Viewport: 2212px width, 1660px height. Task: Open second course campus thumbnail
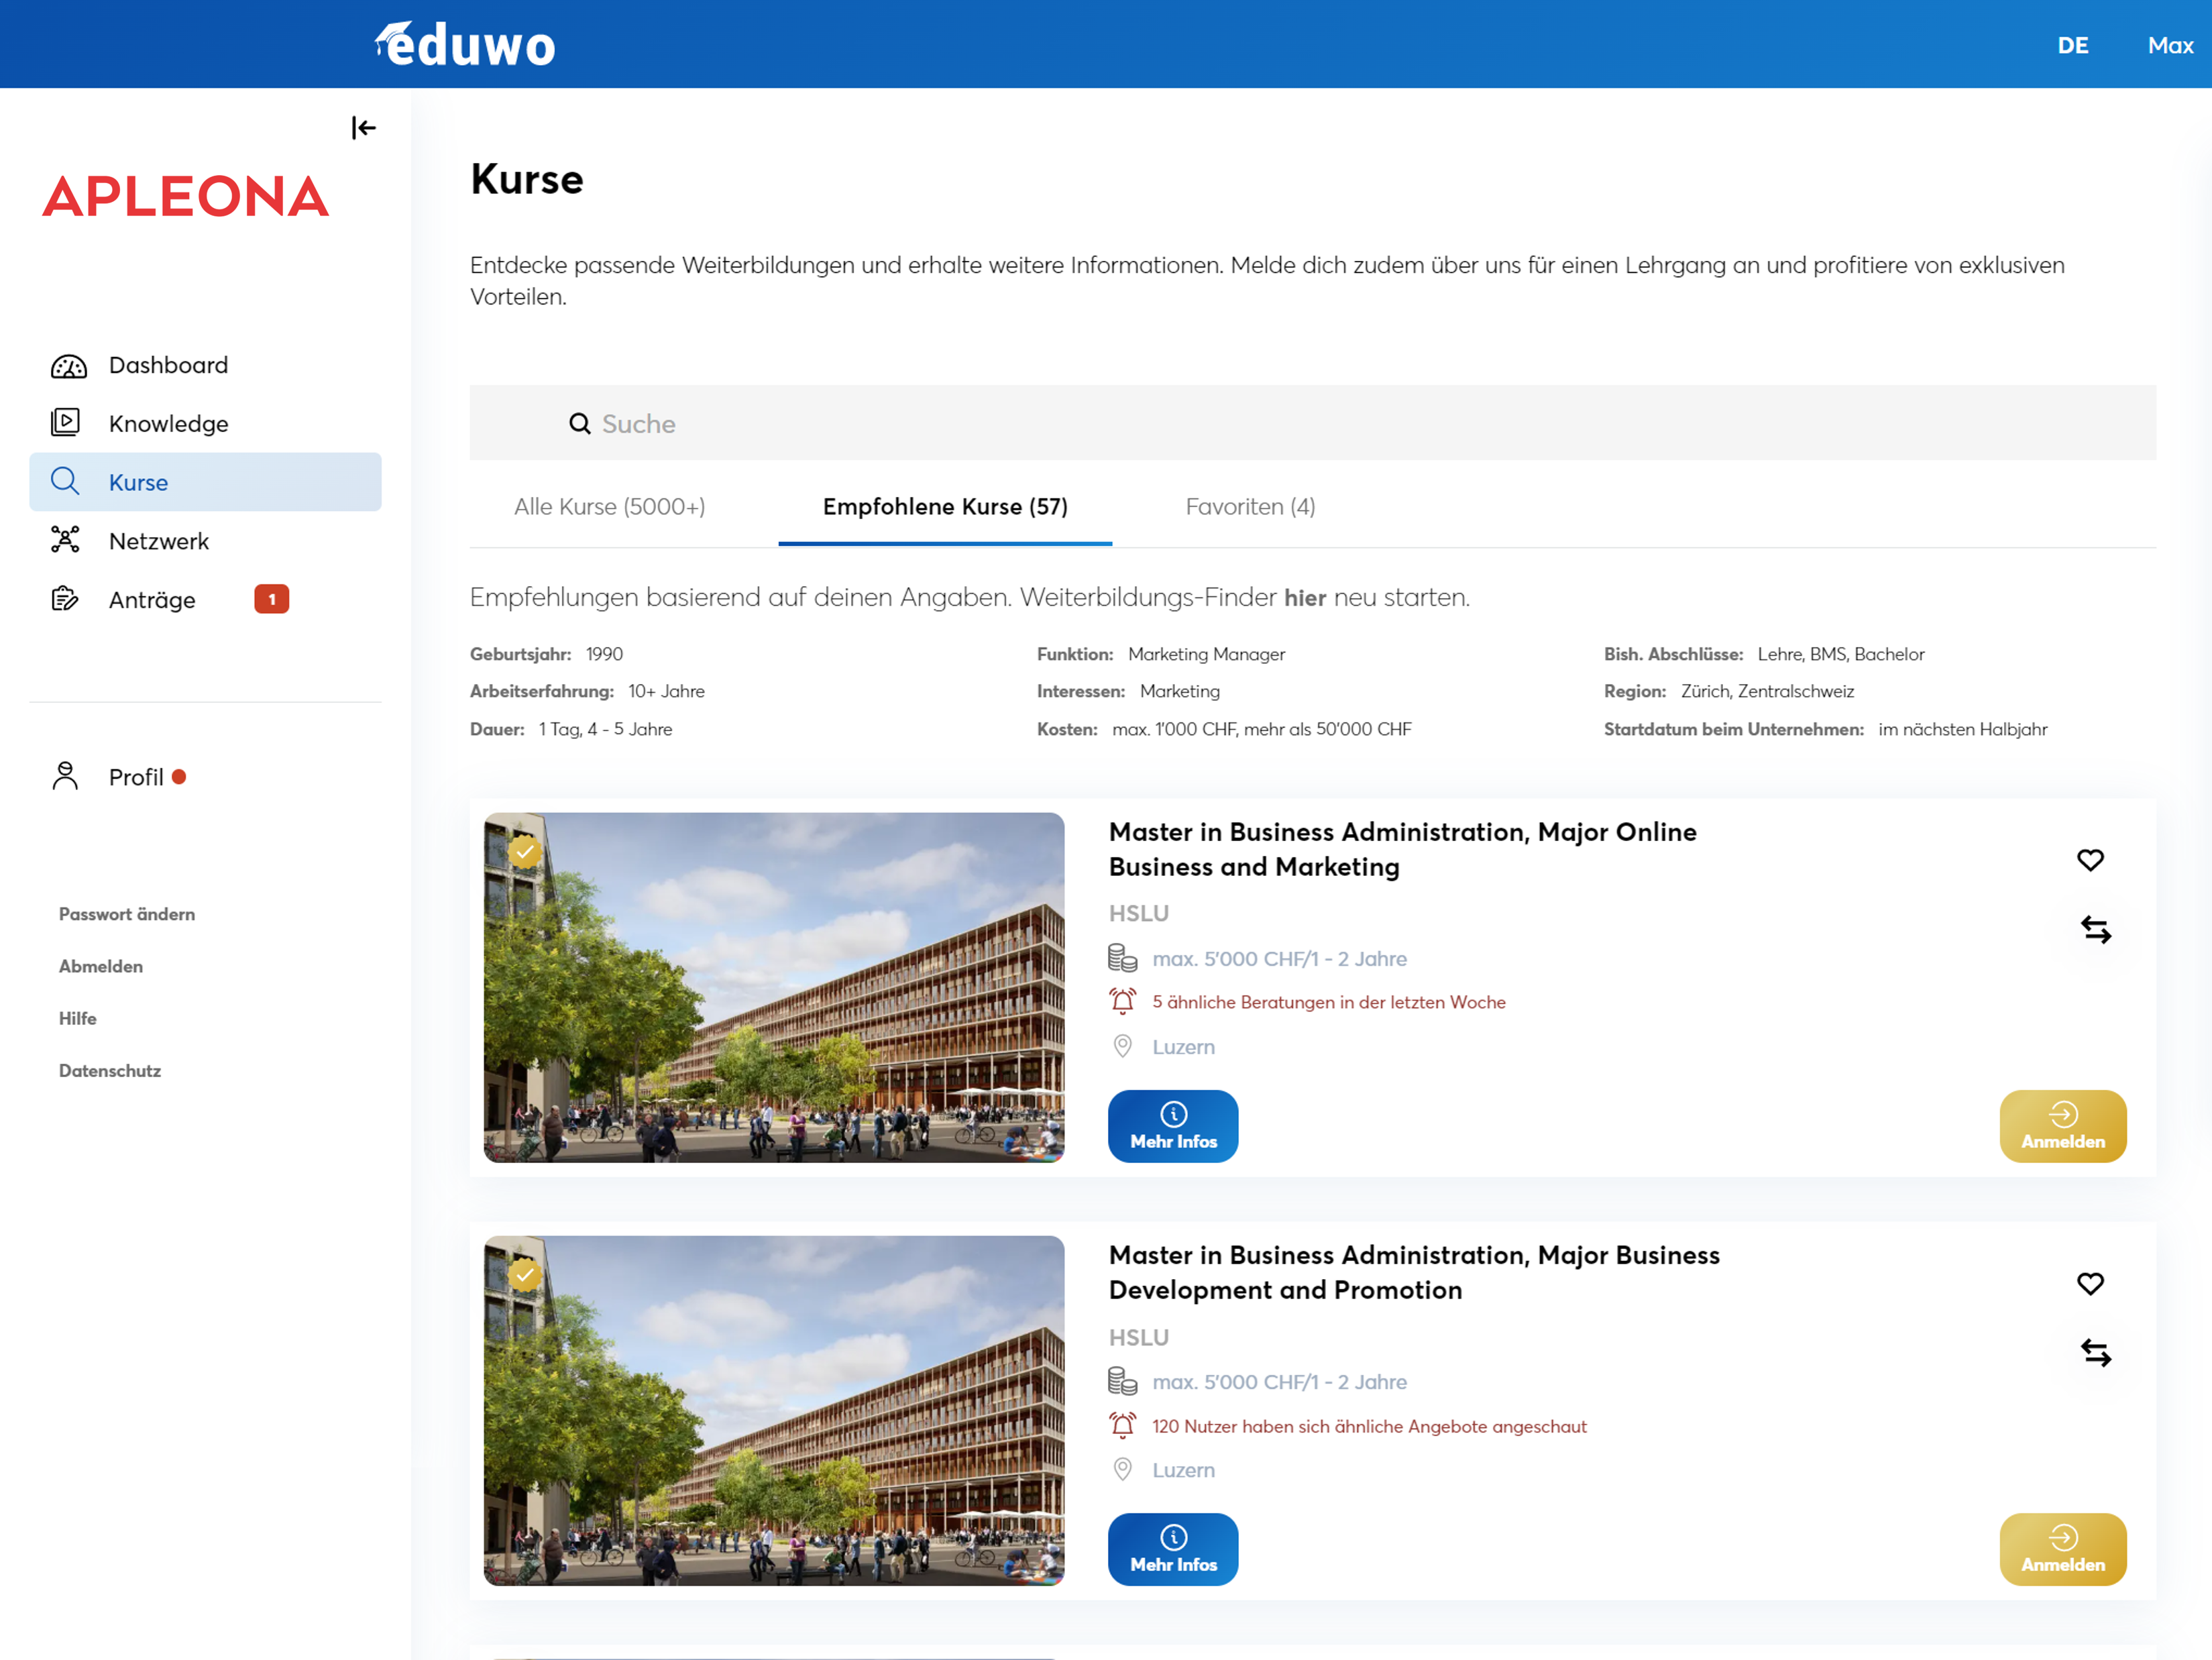(773, 1410)
